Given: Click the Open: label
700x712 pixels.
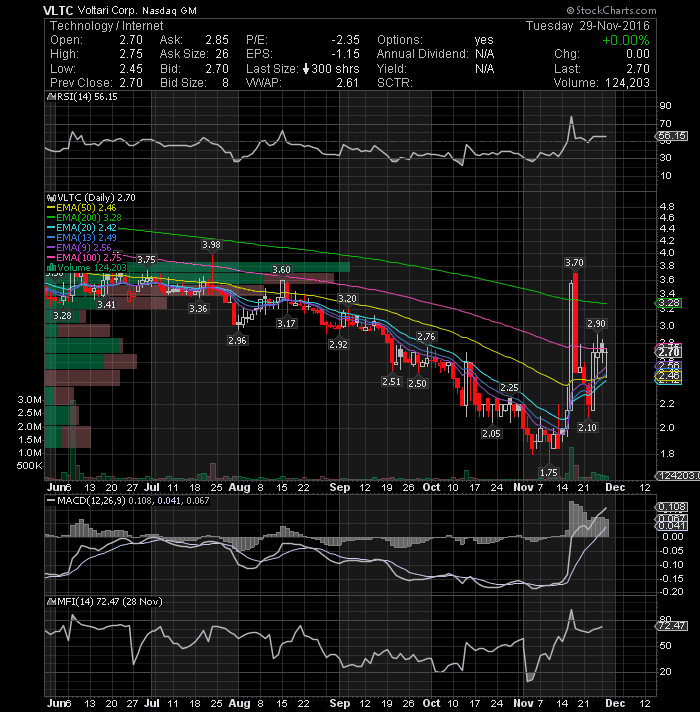Looking at the screenshot, I should [x=67, y=40].
